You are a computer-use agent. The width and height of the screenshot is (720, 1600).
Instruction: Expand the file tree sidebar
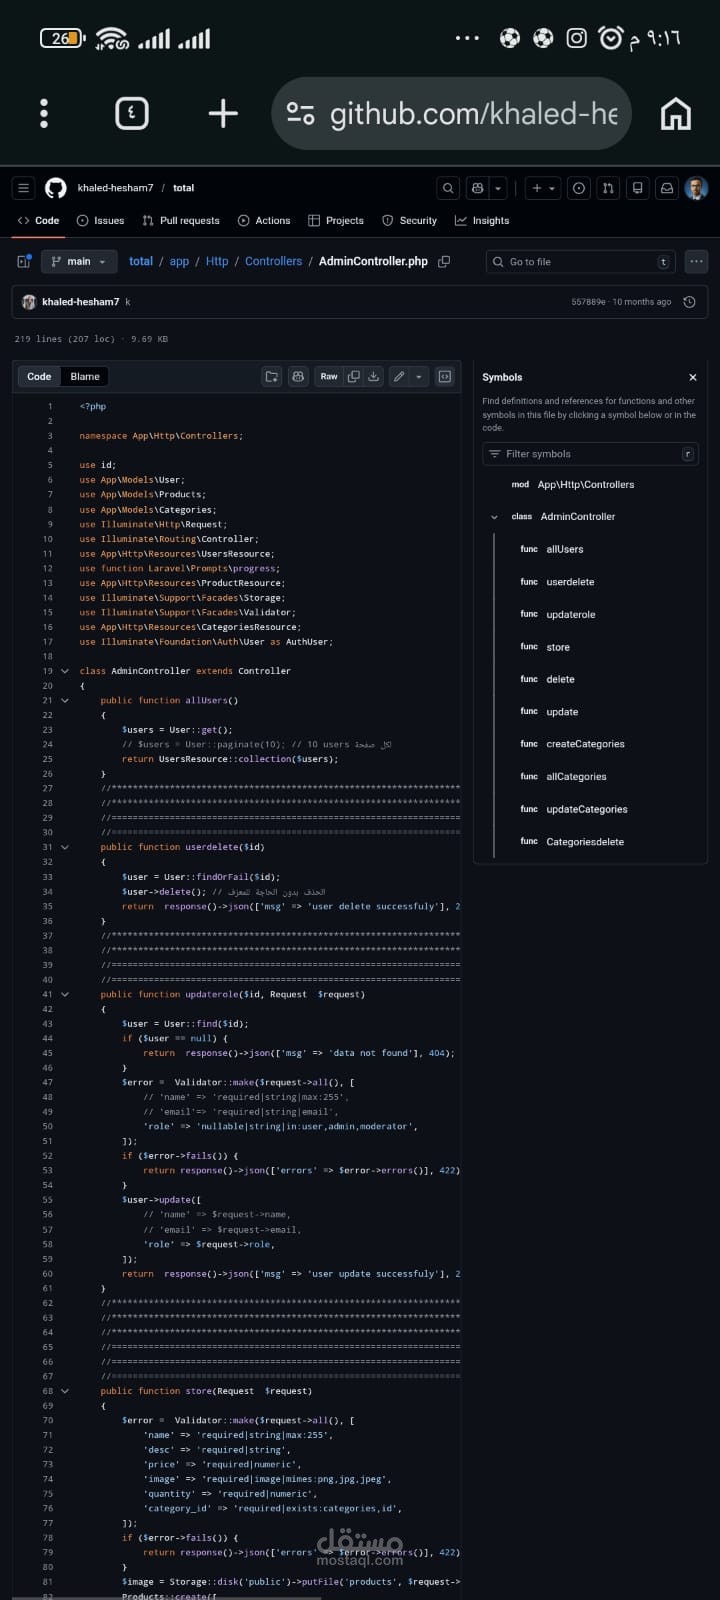[x=24, y=261]
